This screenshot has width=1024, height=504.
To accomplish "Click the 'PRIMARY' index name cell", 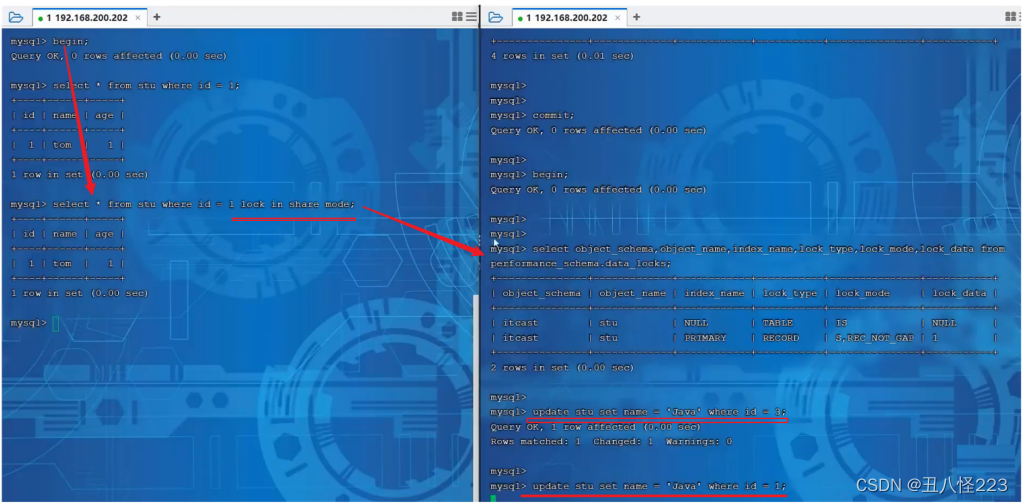I will (705, 338).
